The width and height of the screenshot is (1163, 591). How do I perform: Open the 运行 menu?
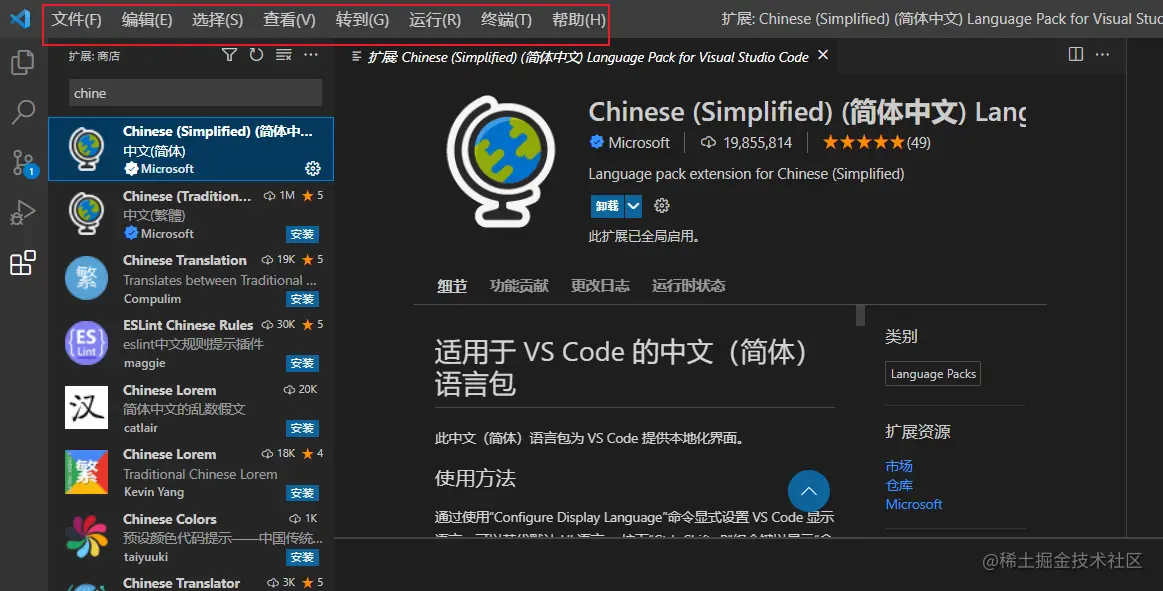click(x=434, y=18)
